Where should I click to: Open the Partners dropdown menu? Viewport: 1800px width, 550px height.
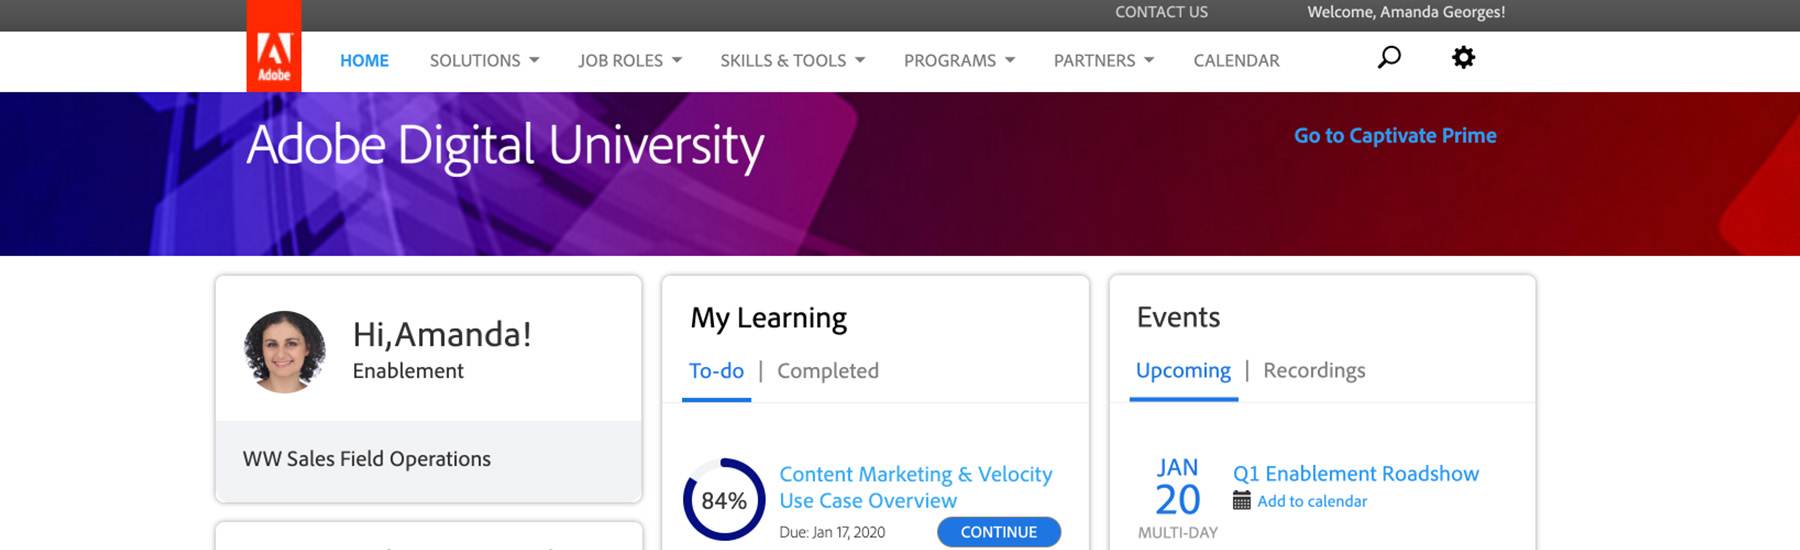[x=1103, y=61]
